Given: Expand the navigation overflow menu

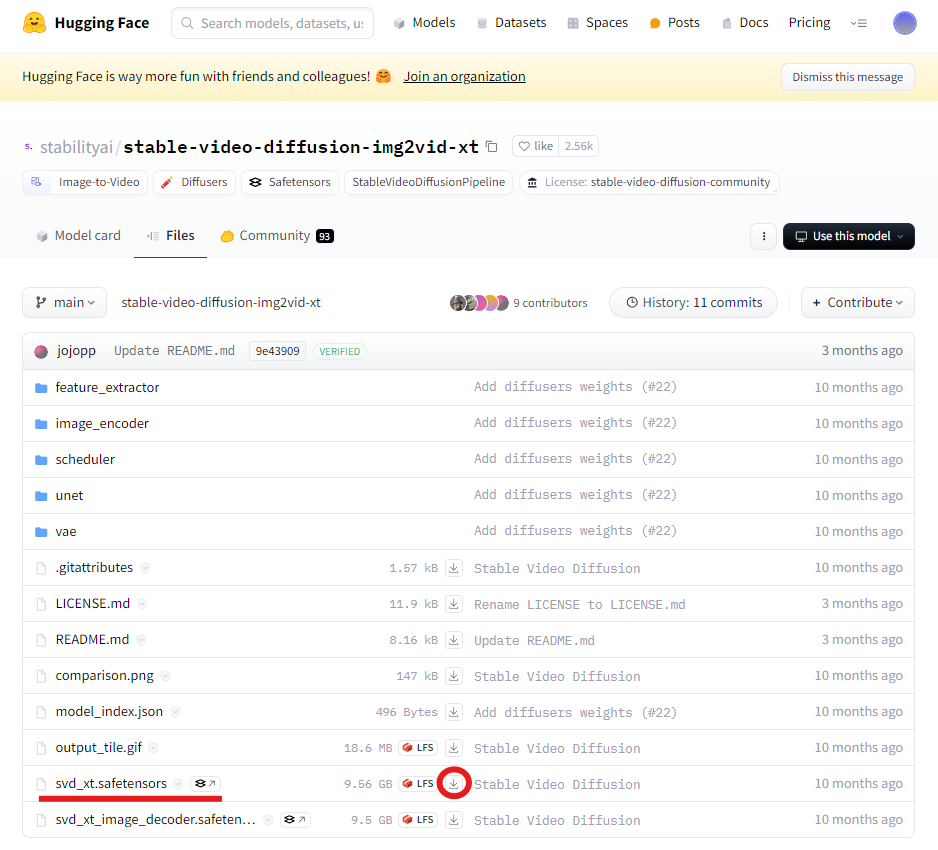Looking at the screenshot, I should tap(858, 23).
